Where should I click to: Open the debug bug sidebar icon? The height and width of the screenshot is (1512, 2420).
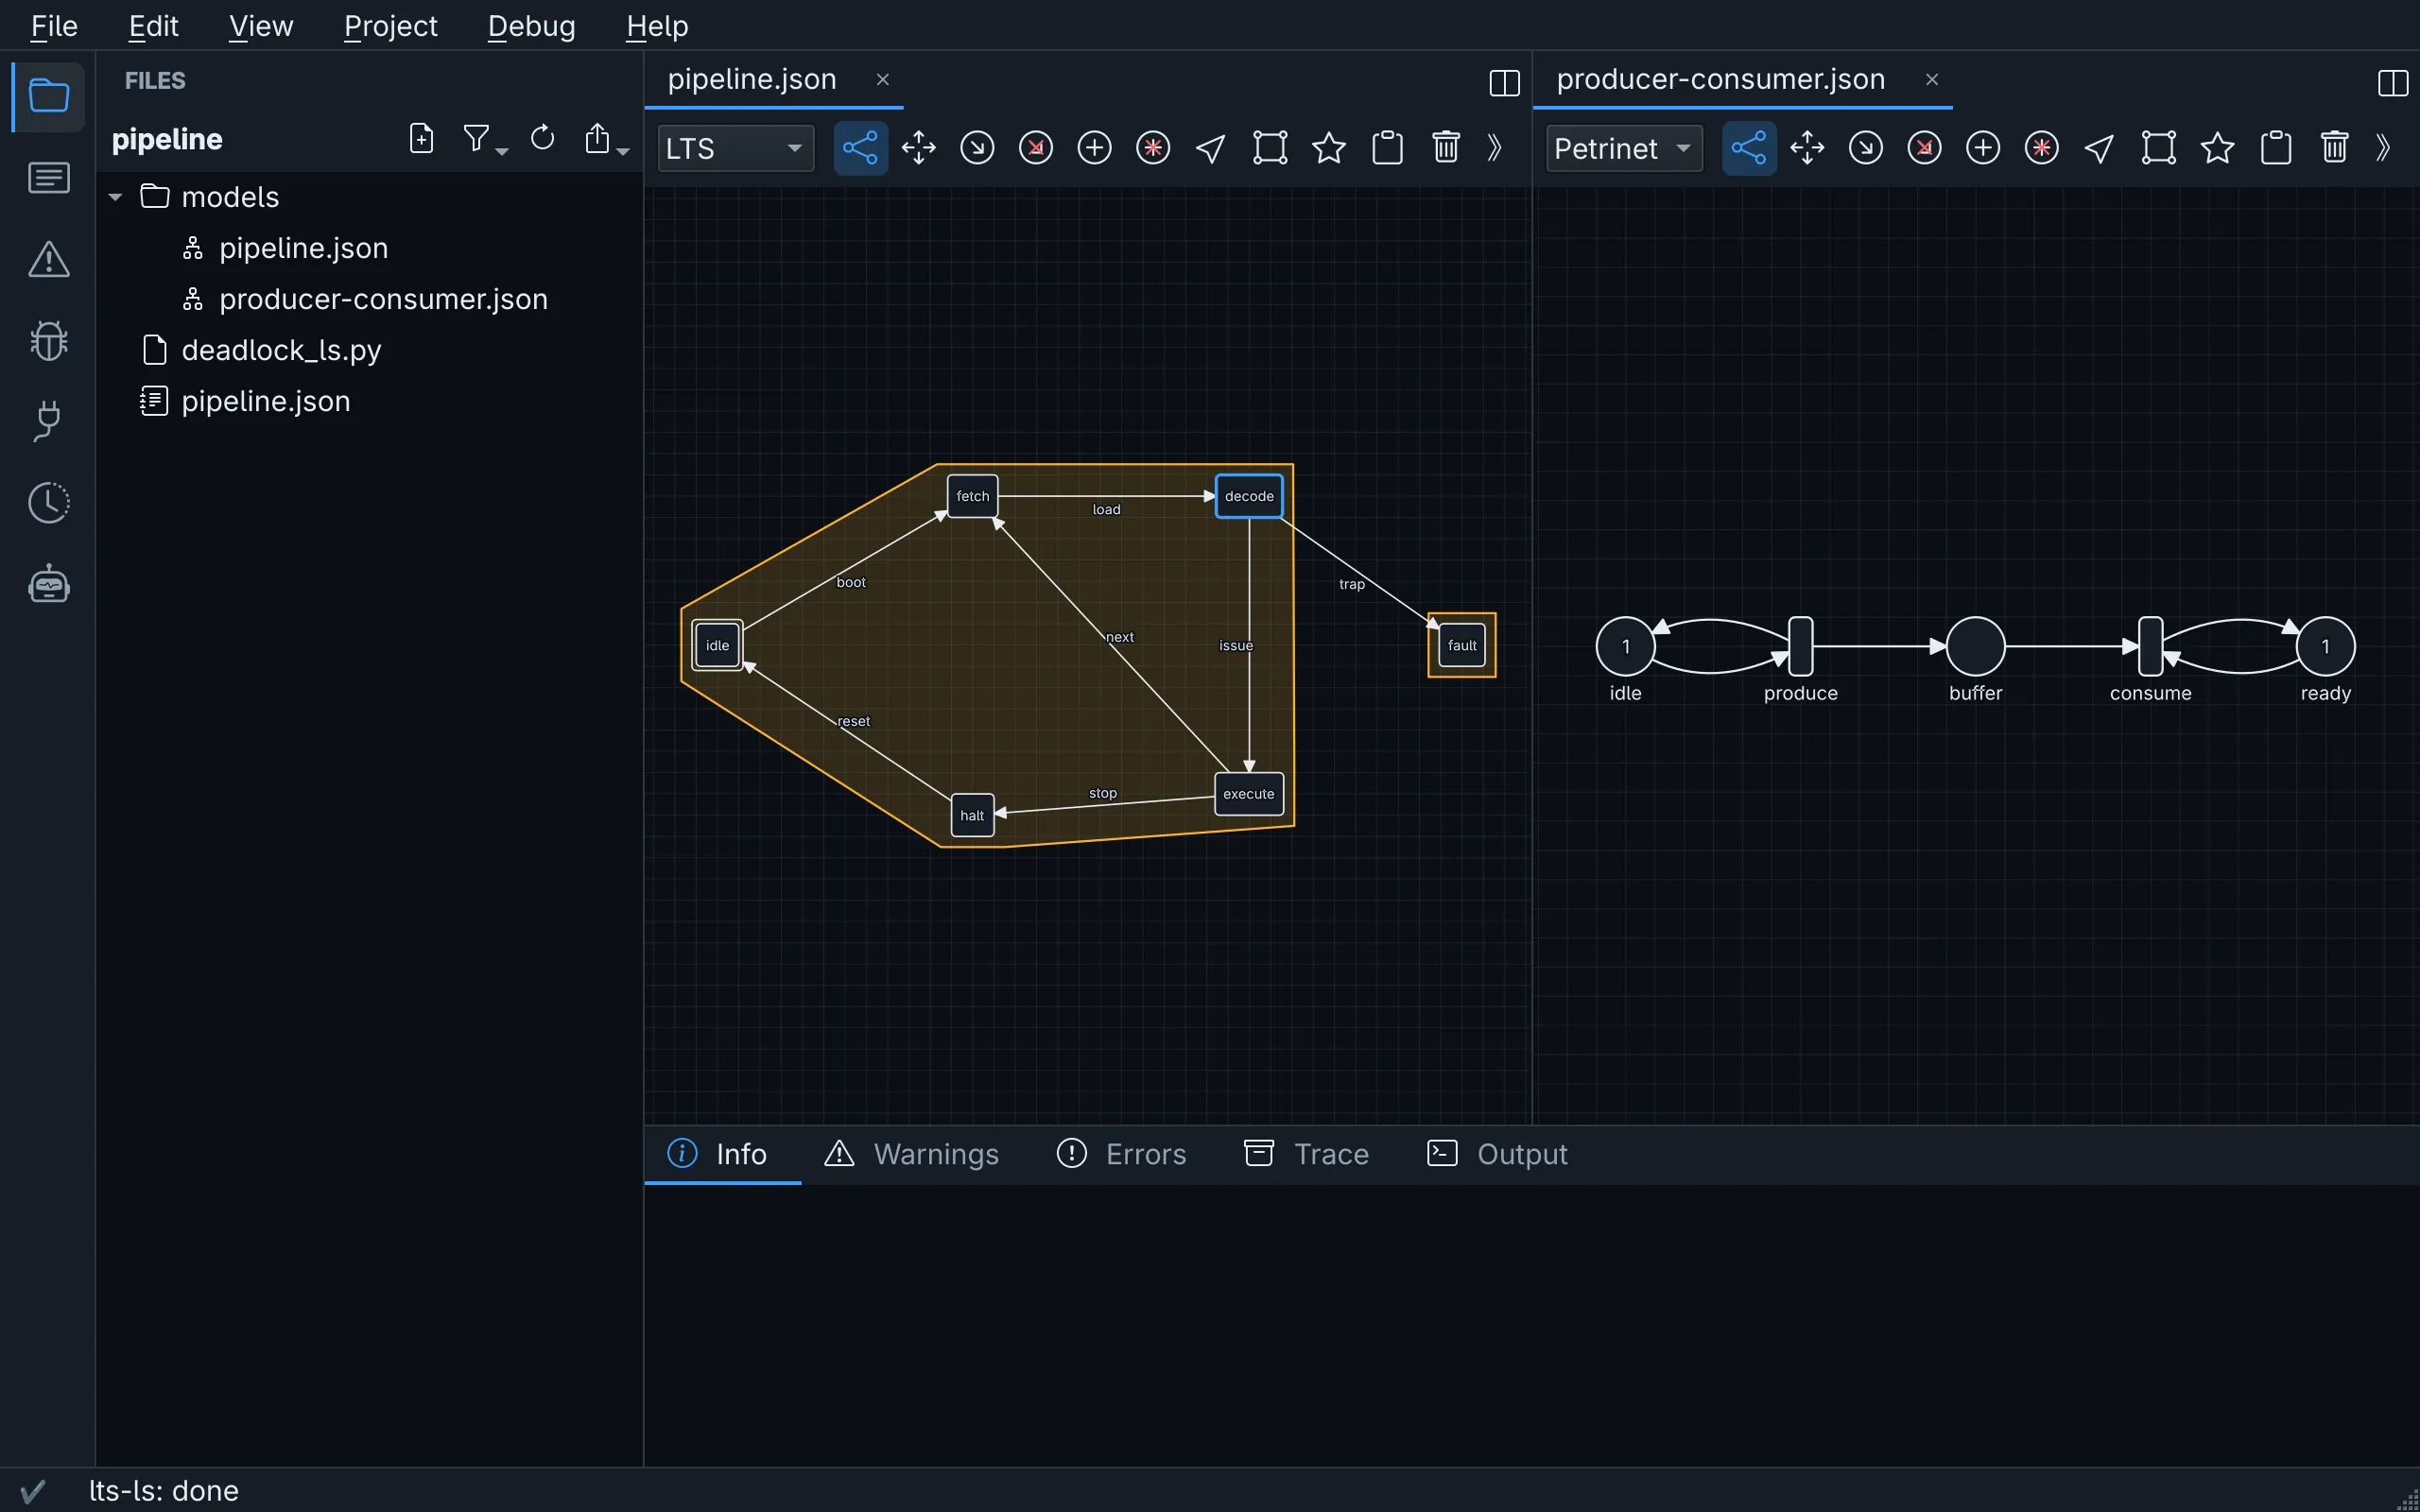(48, 340)
